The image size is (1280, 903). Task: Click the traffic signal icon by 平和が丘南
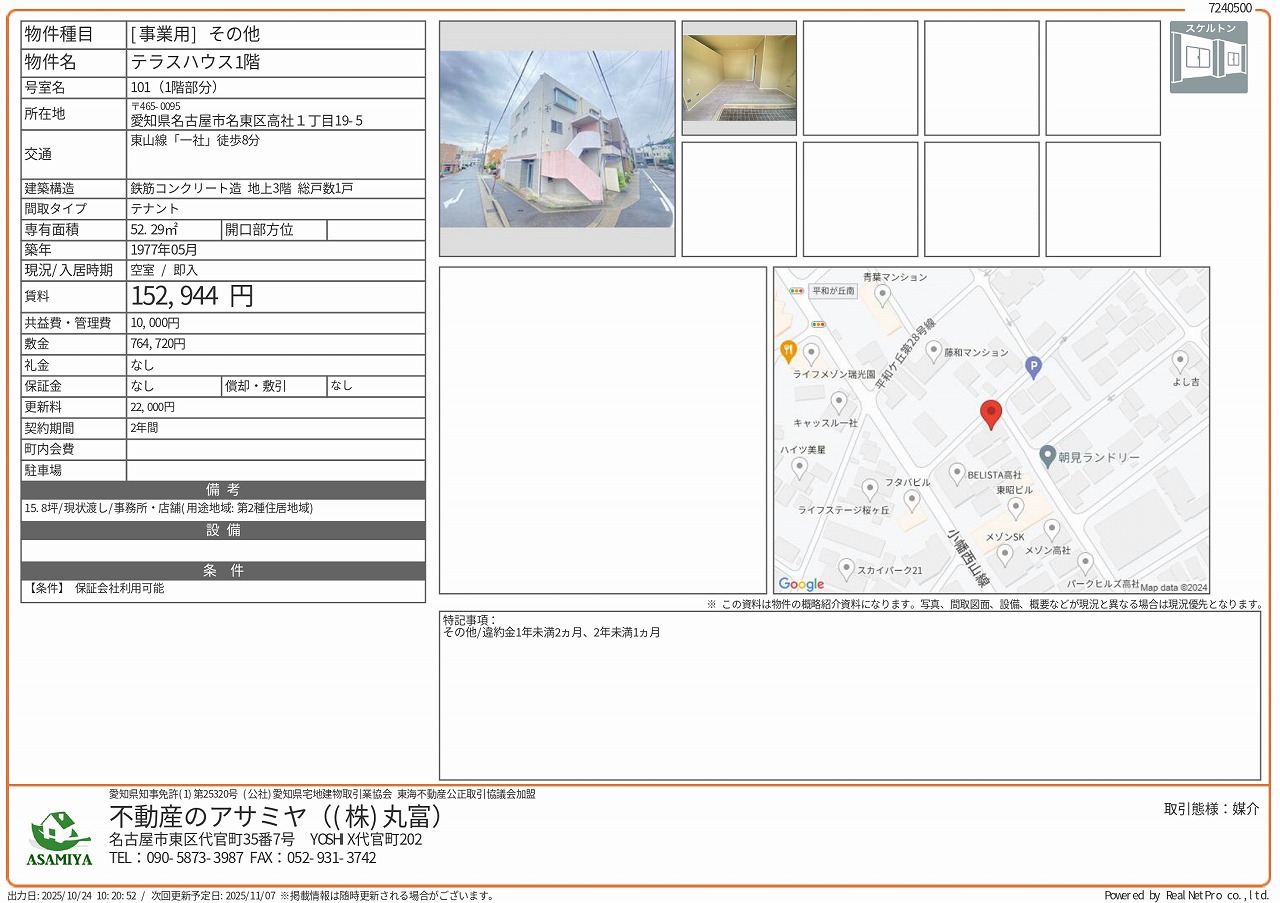796,291
